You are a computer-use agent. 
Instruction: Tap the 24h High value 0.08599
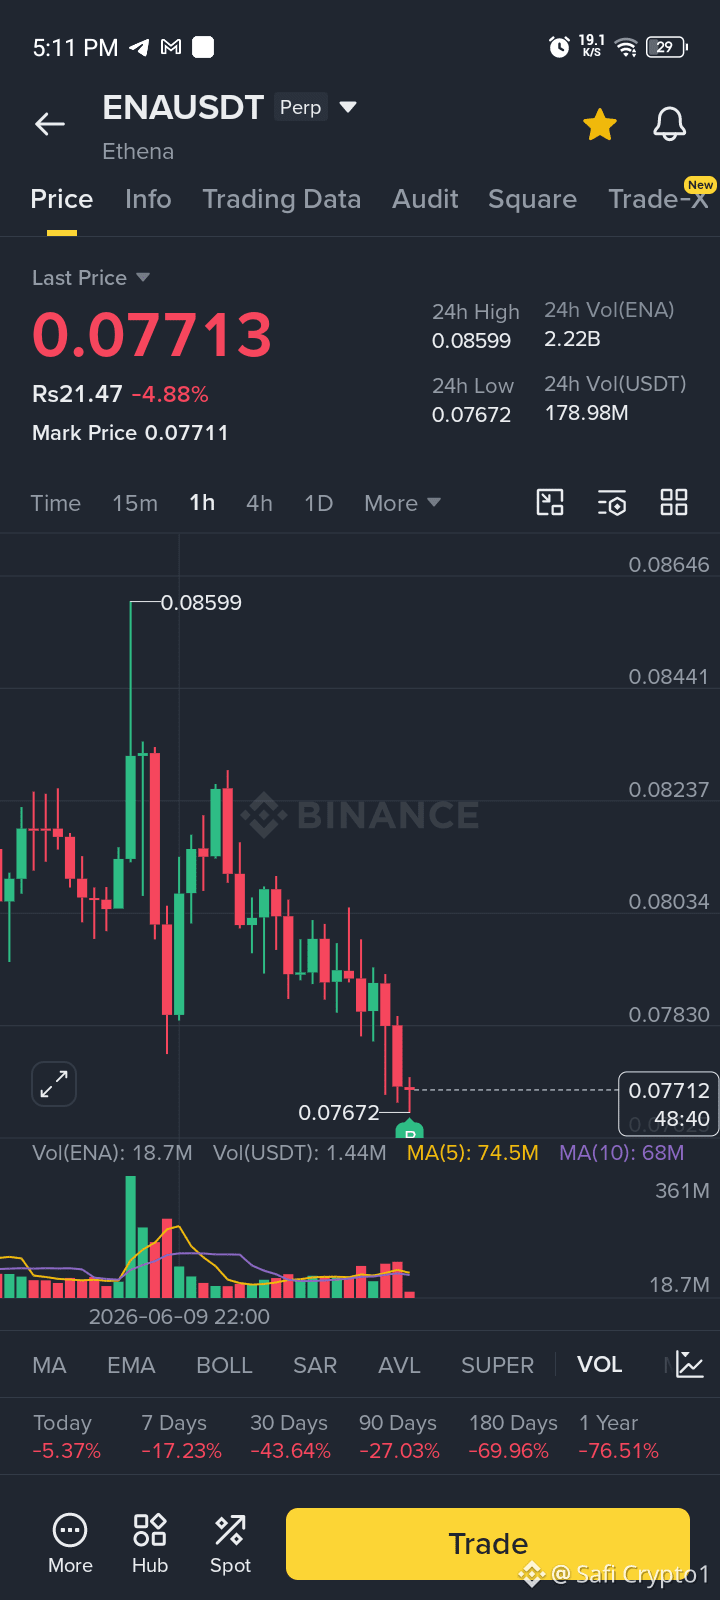coord(471,341)
